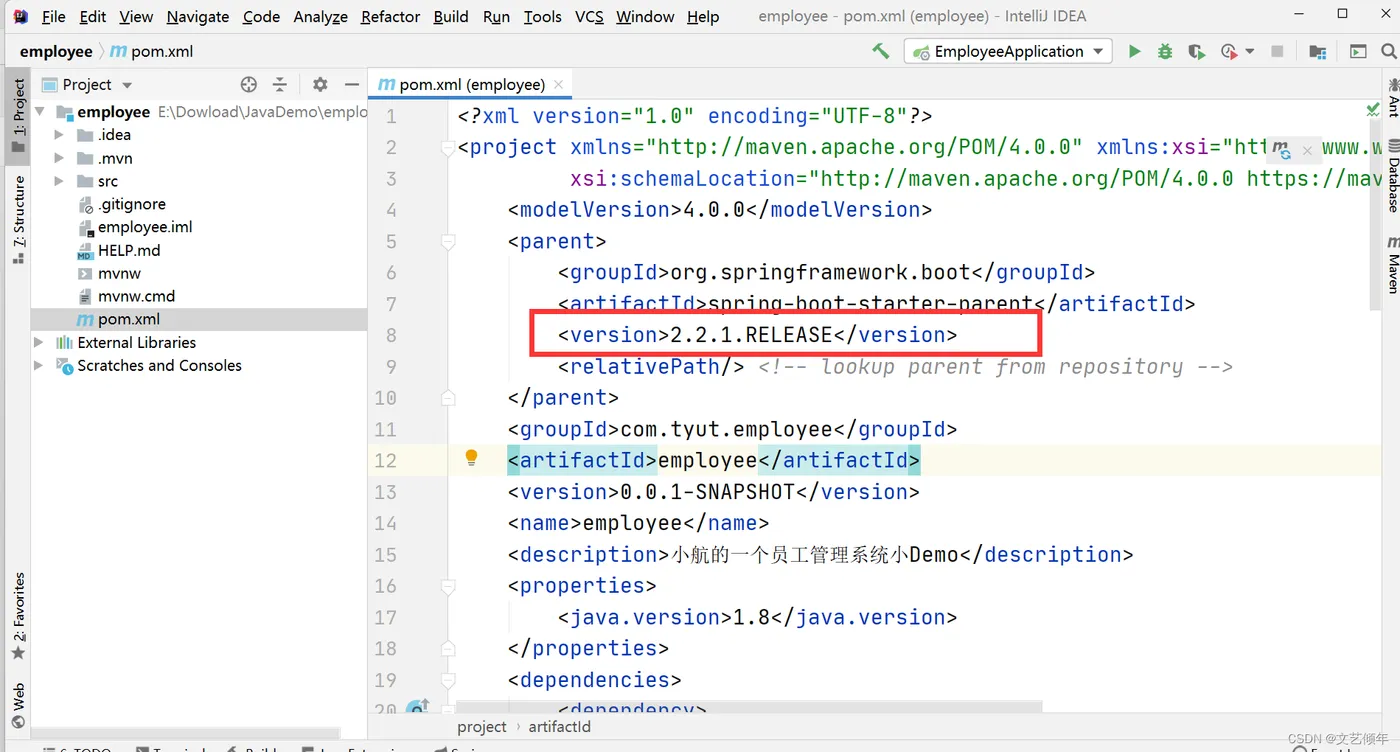Click the run anything terminal-window icon
1400x752 pixels.
[x=1358, y=51]
